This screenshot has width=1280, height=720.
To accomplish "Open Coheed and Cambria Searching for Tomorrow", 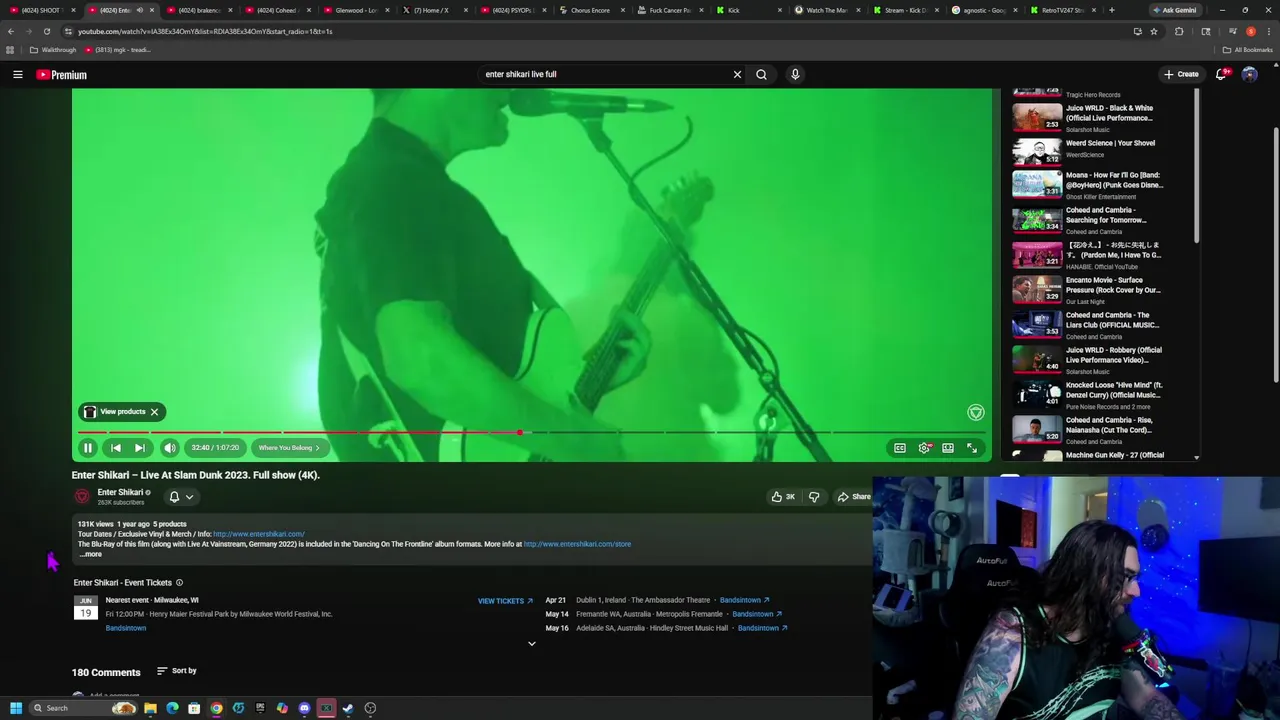I will click(1088, 220).
